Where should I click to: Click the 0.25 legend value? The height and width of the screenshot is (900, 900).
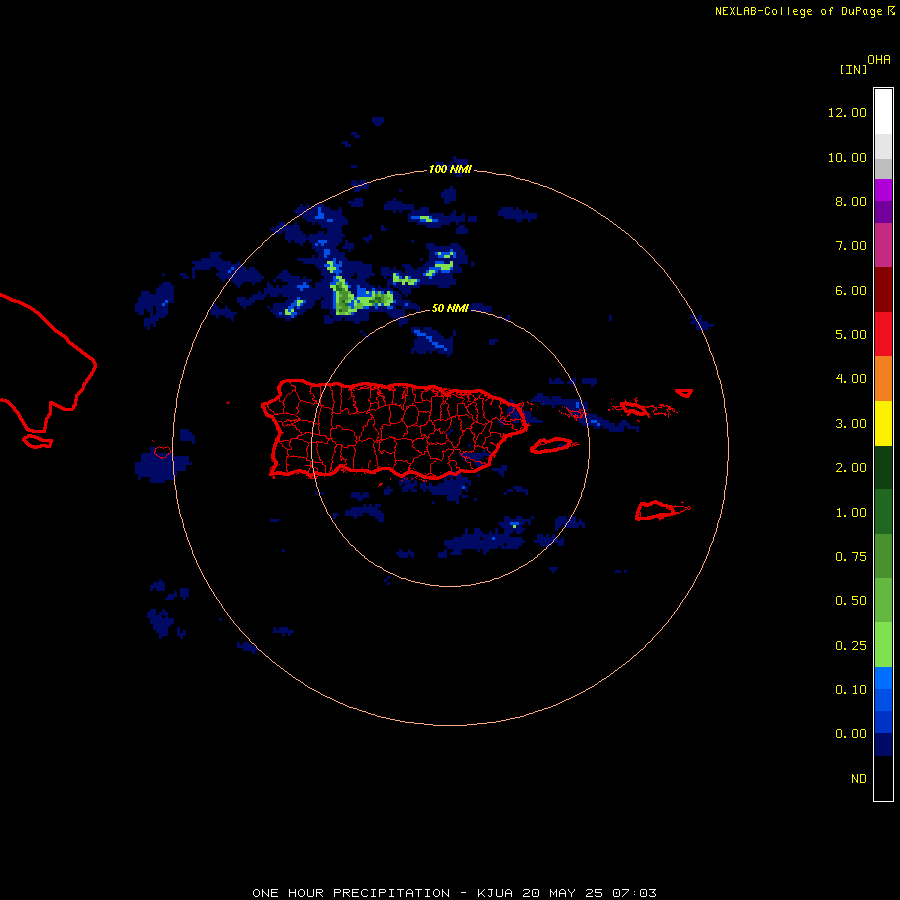point(851,646)
